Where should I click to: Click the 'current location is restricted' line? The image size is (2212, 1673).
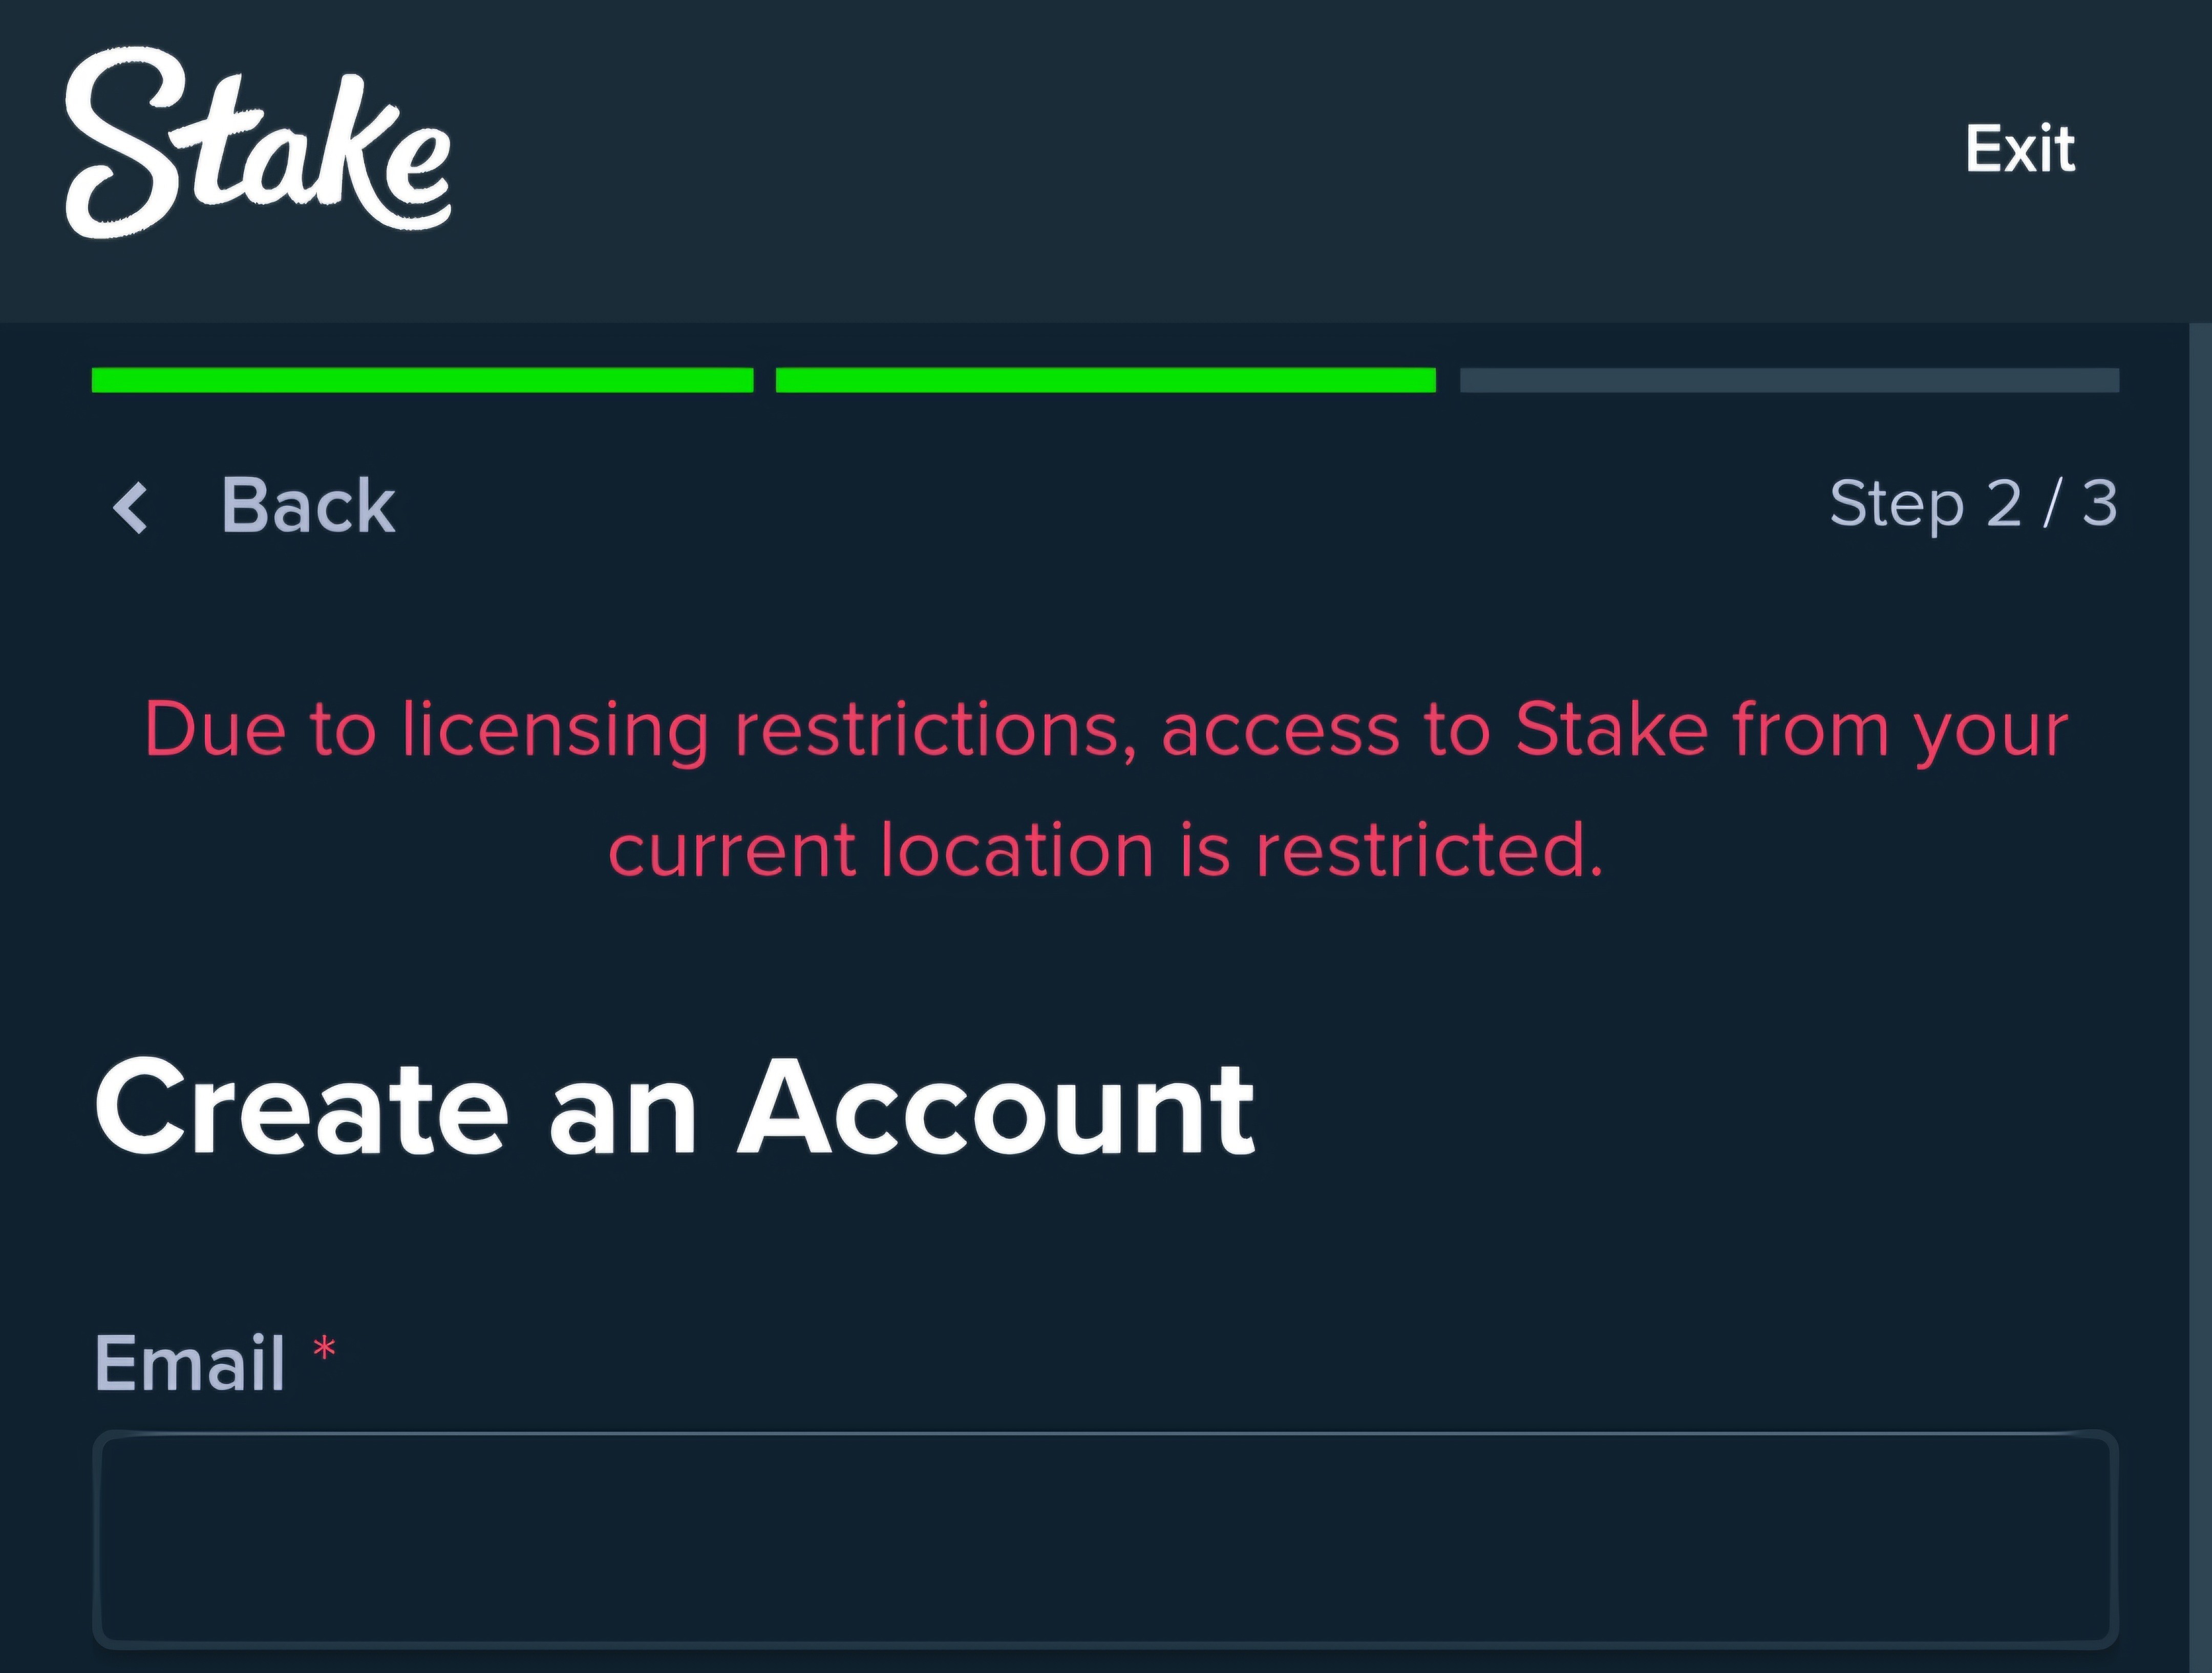(x=1106, y=850)
